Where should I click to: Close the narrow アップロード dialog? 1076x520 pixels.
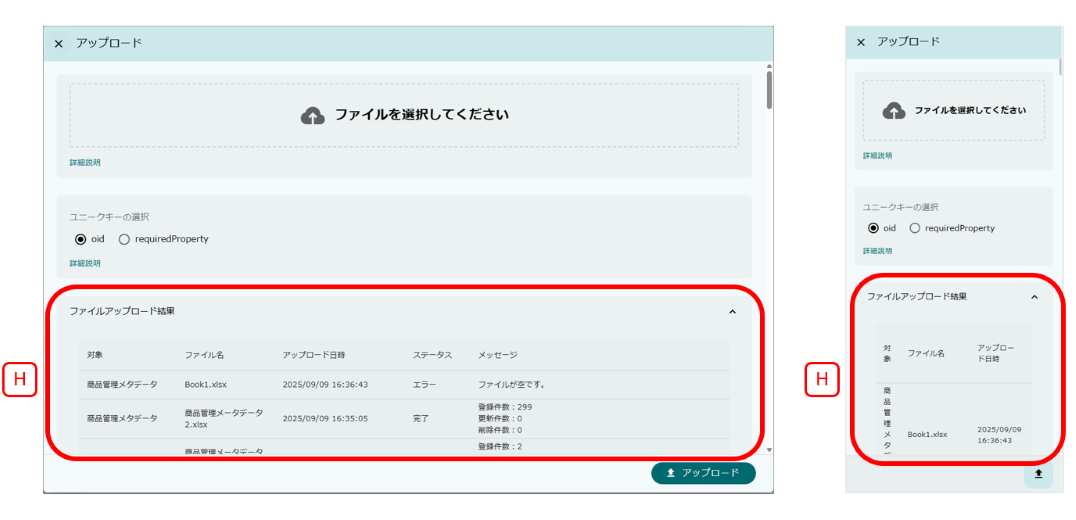(861, 42)
